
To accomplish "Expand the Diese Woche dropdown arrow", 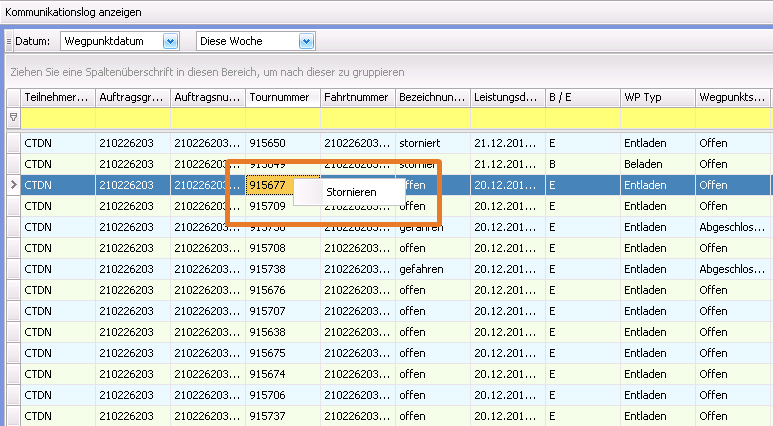I will pyautogui.click(x=306, y=41).
